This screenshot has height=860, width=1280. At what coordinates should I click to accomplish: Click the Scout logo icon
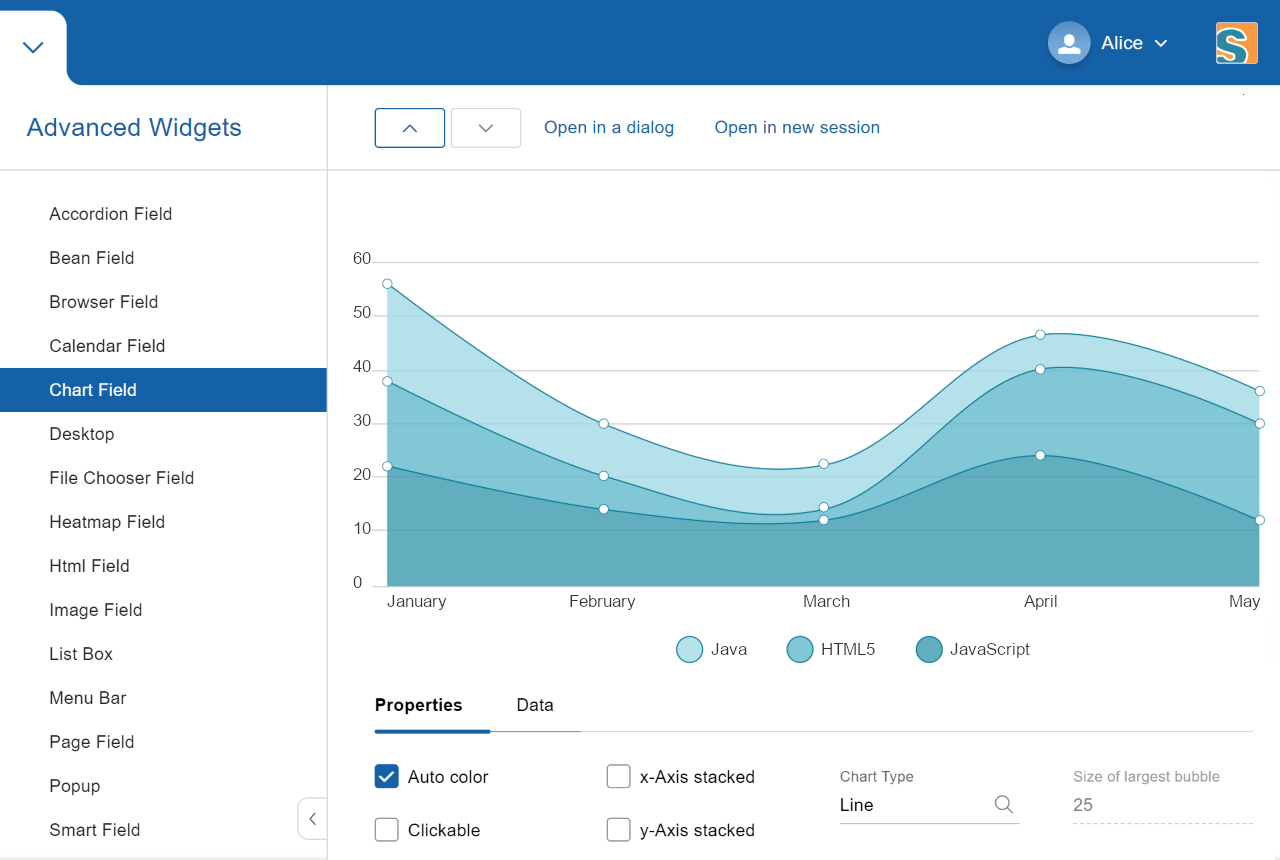click(x=1236, y=43)
